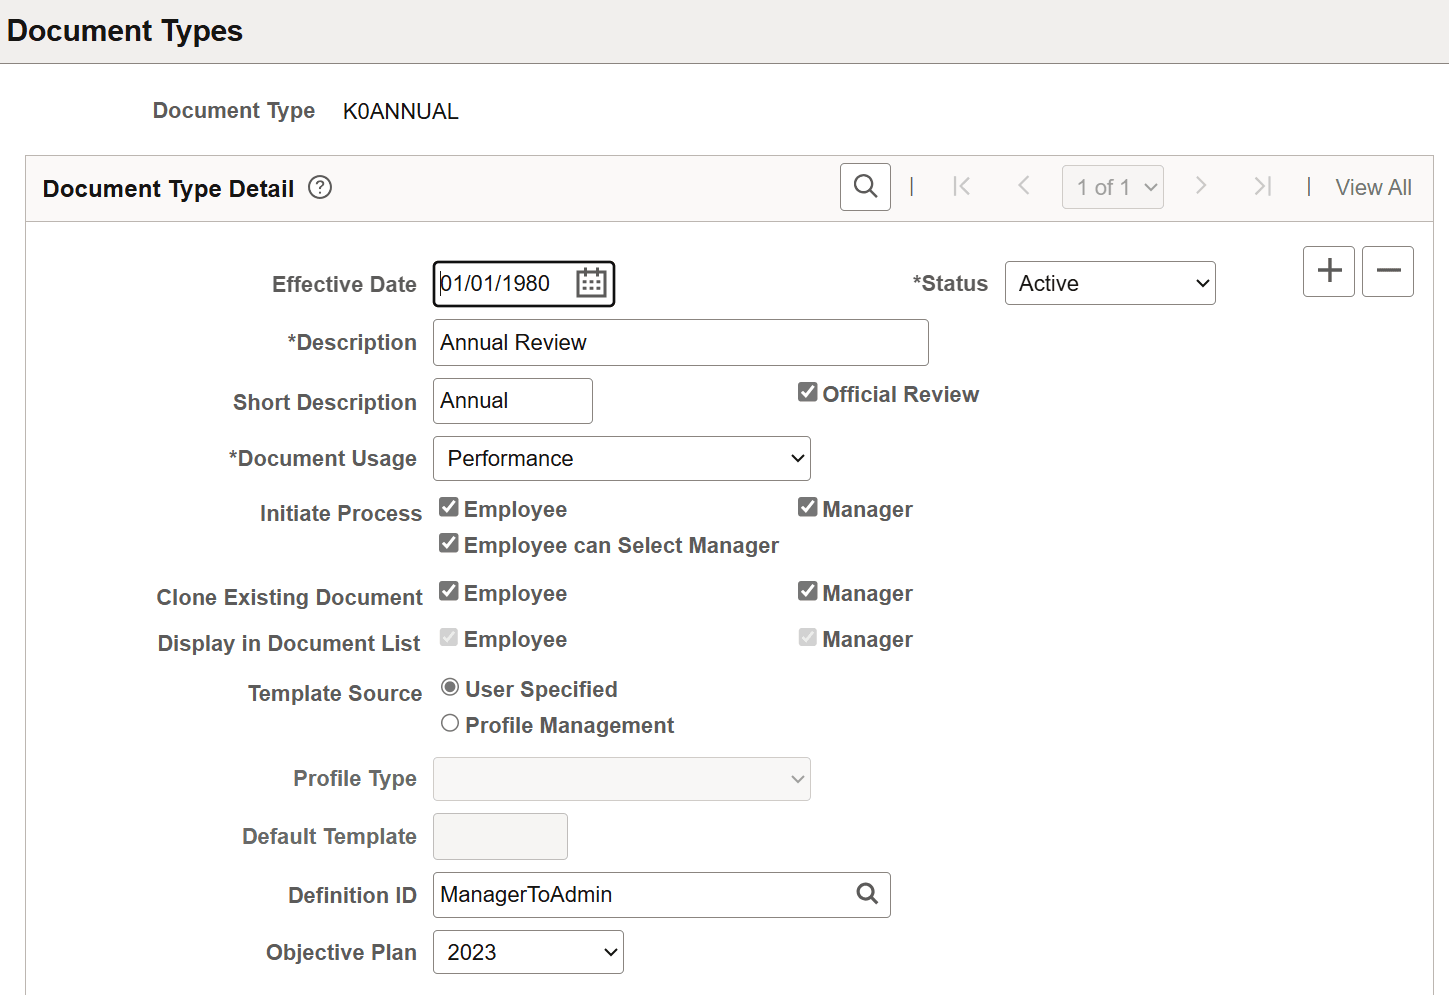Open the Status dropdown
1449x995 pixels.
tap(1109, 283)
